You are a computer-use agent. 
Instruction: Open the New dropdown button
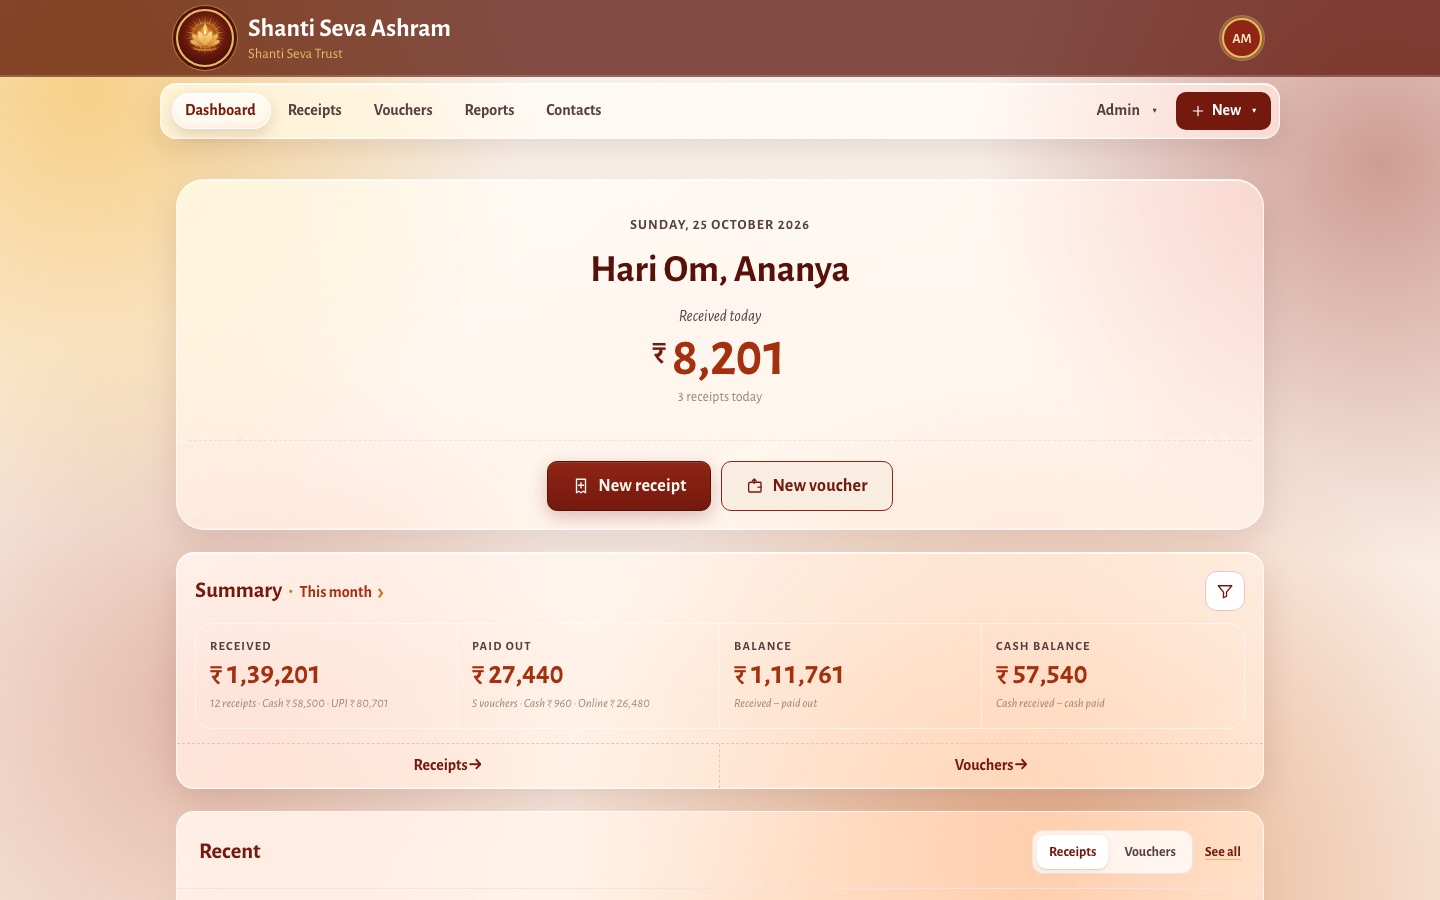point(1223,111)
